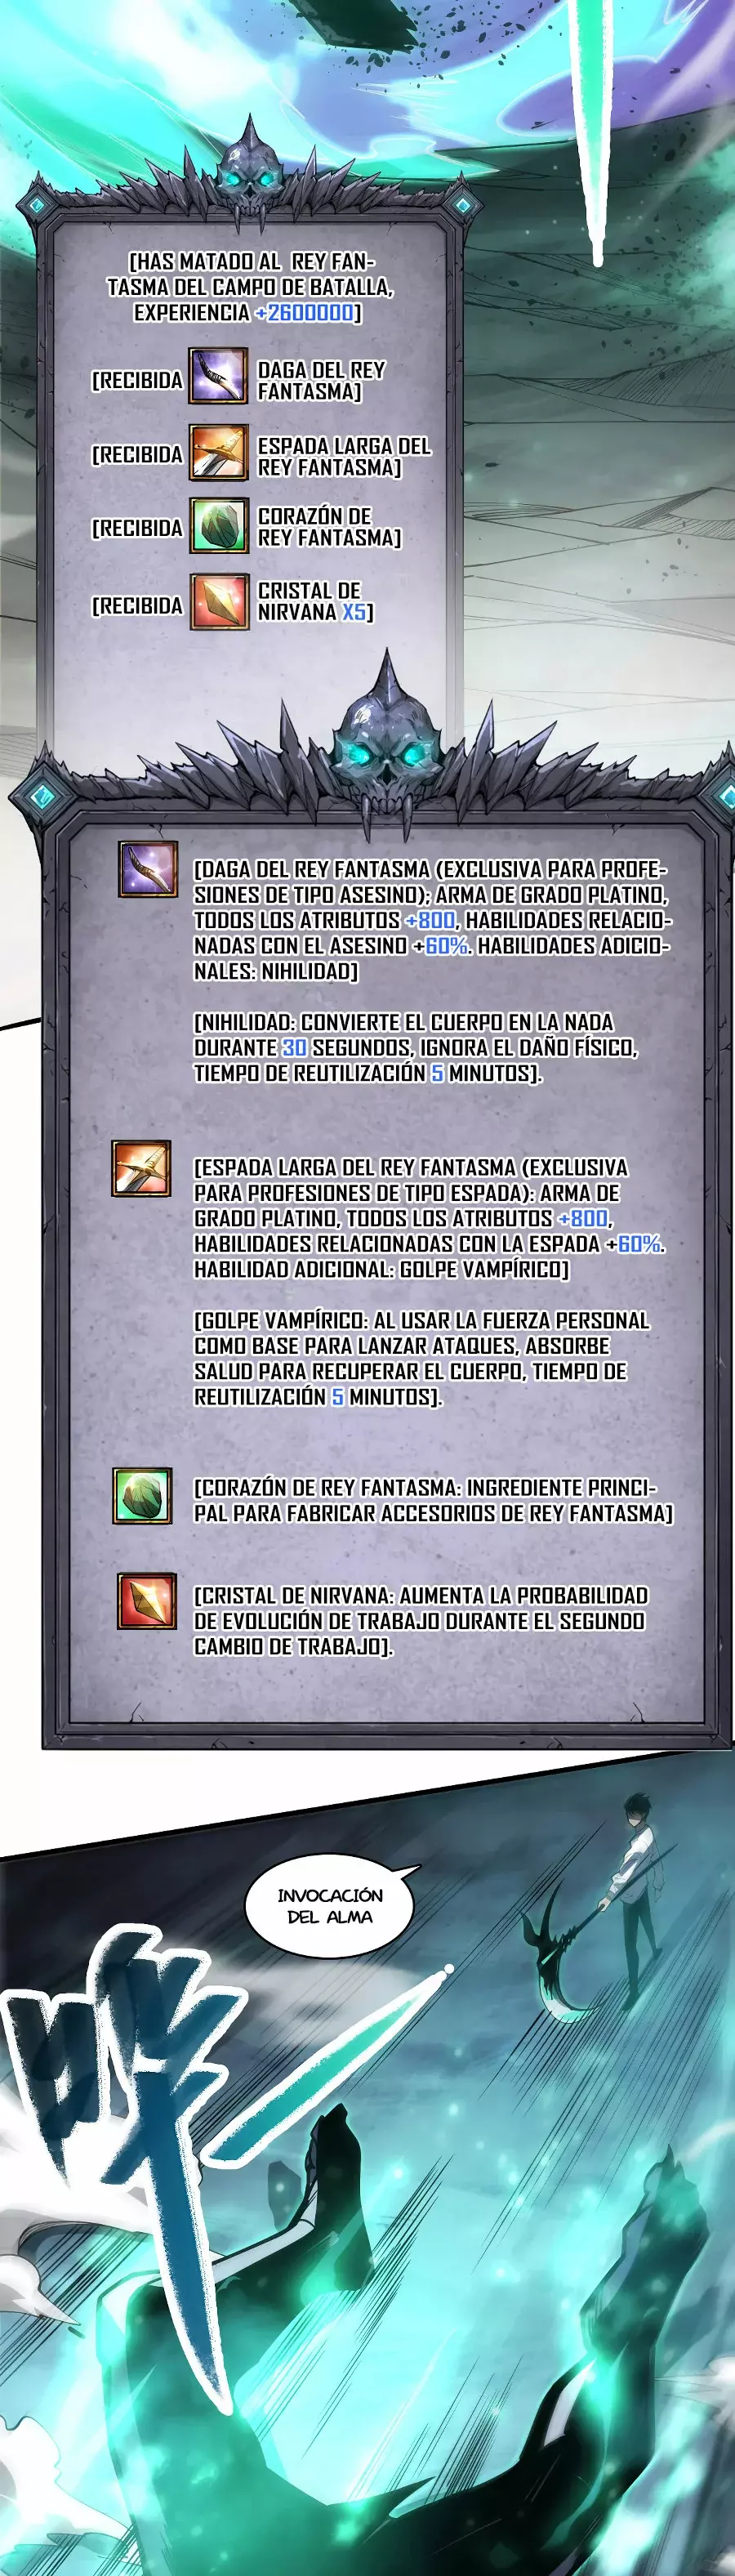Screen dimensions: 735x2576
Task: Click the first [RECIBIDA label
Action: pyautogui.click(x=137, y=380)
